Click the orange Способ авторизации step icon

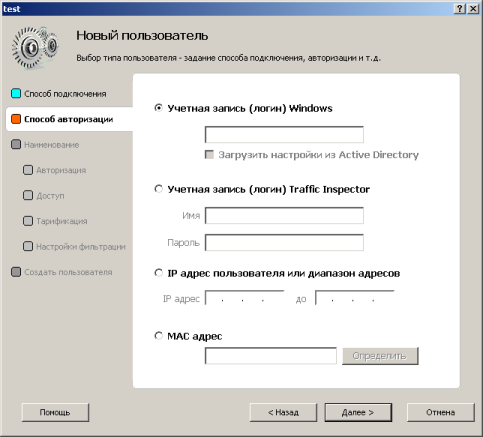click(x=16, y=119)
